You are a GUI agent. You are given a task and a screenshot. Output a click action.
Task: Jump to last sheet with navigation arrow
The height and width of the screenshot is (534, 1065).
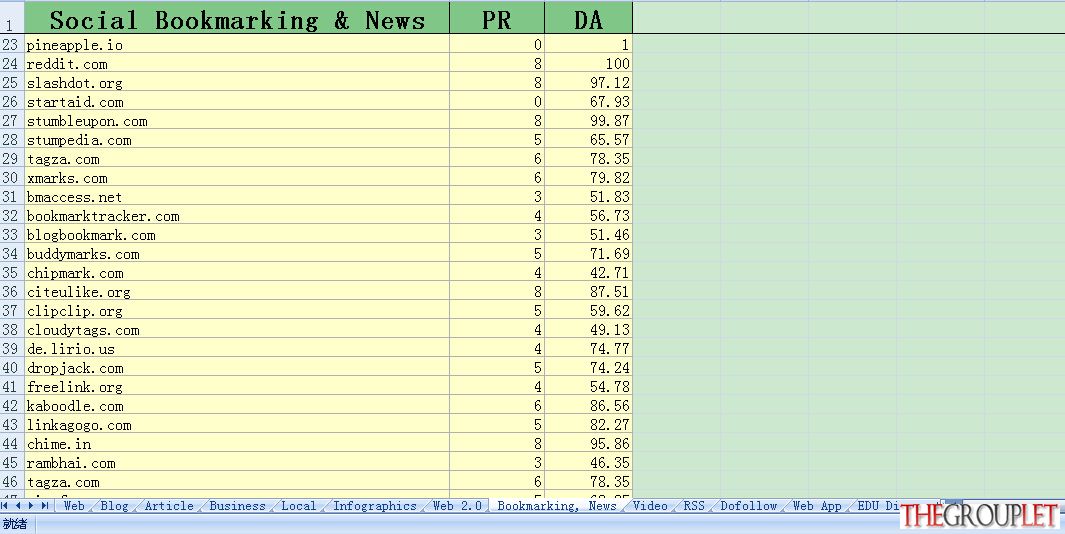pos(45,505)
